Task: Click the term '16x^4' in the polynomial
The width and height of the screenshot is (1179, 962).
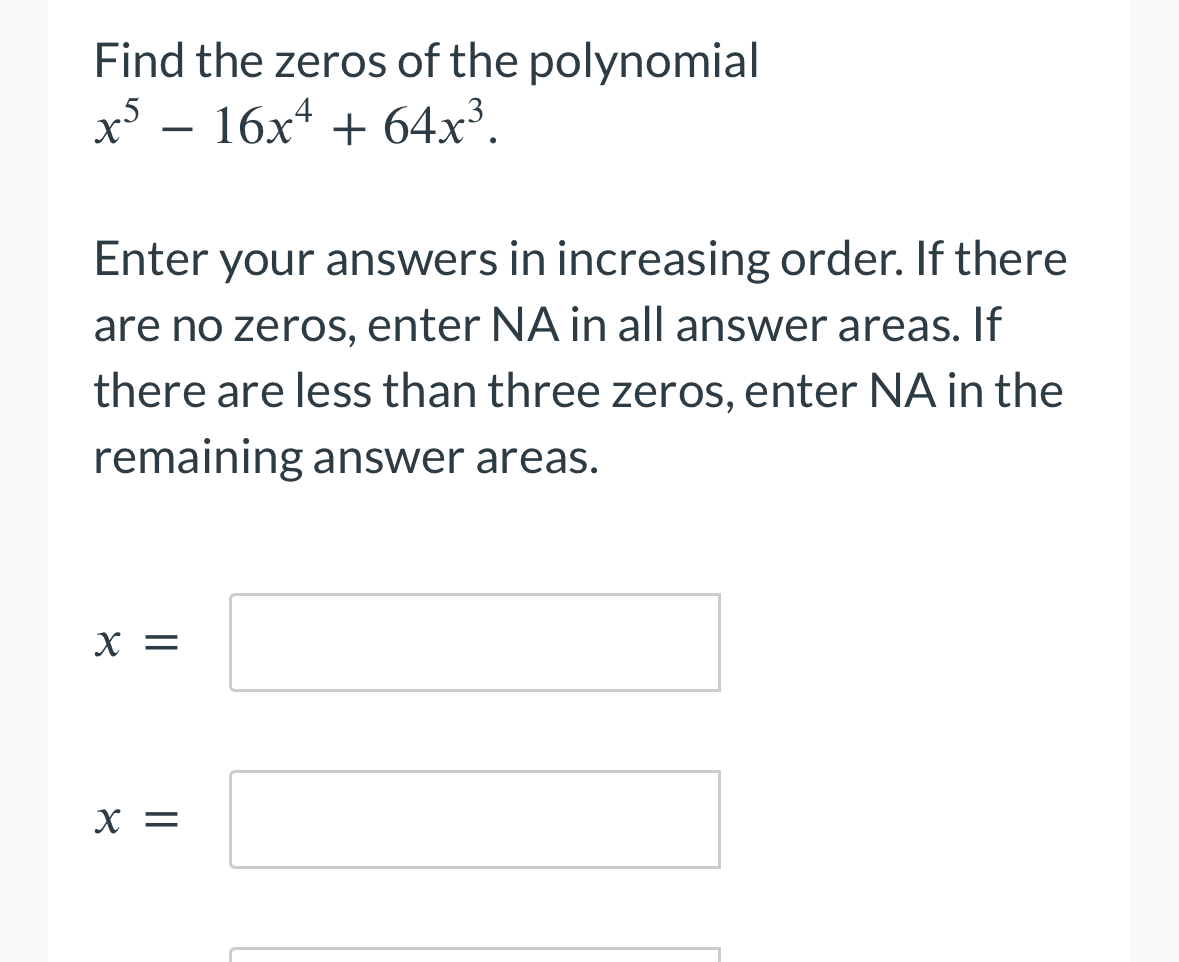Action: click(262, 125)
